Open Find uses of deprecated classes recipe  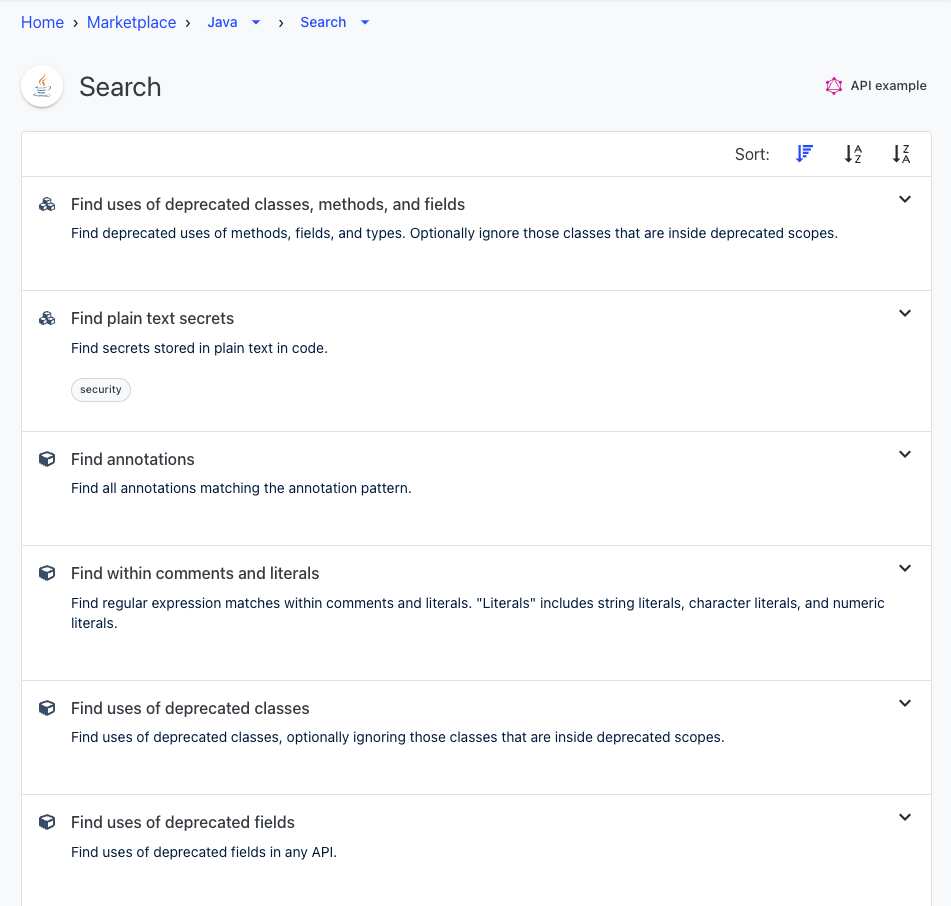[190, 708]
